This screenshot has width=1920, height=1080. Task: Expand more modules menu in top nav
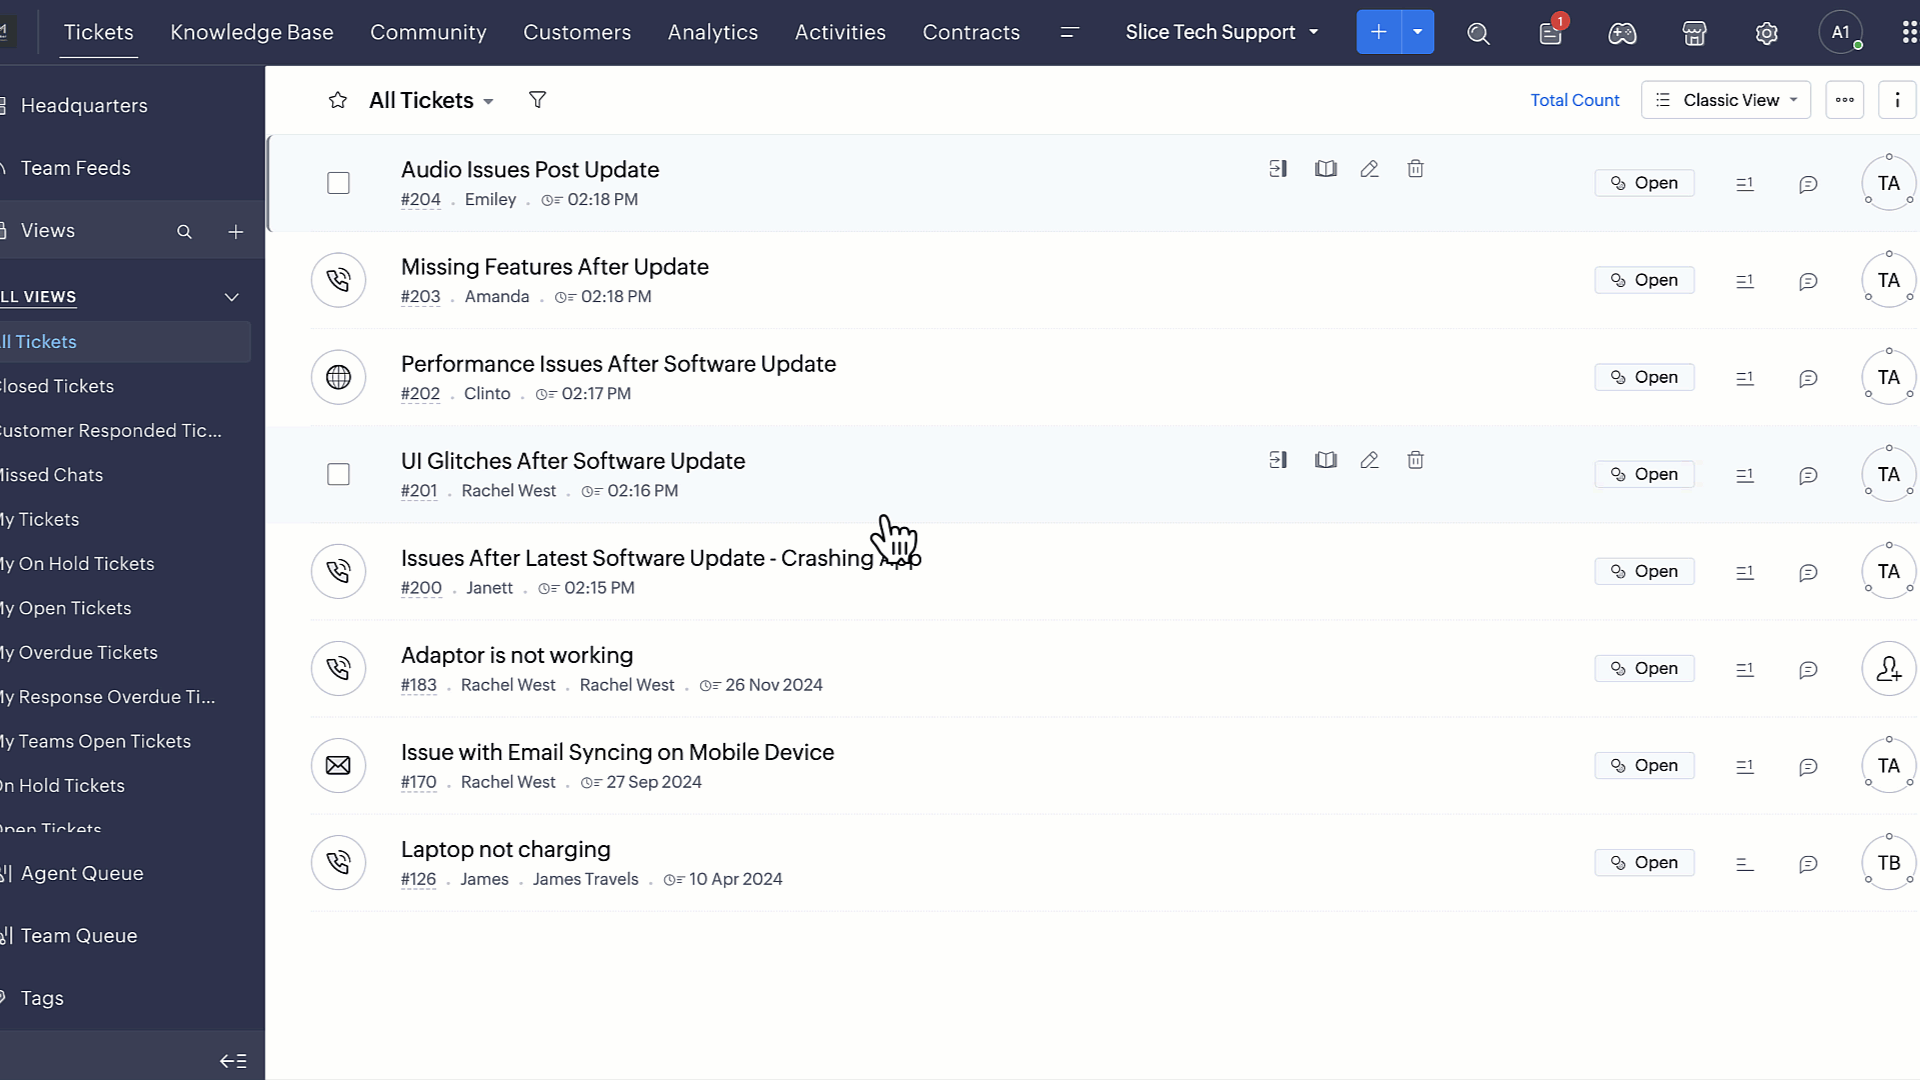pos(1069,32)
